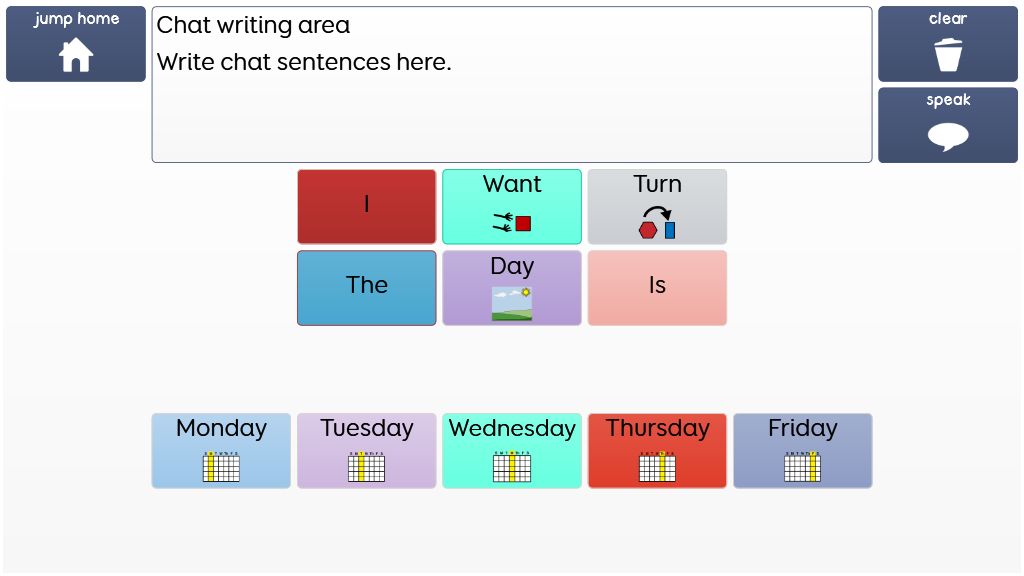Pick the Day landscape picture symbol
1024x576 pixels.
pos(512,304)
